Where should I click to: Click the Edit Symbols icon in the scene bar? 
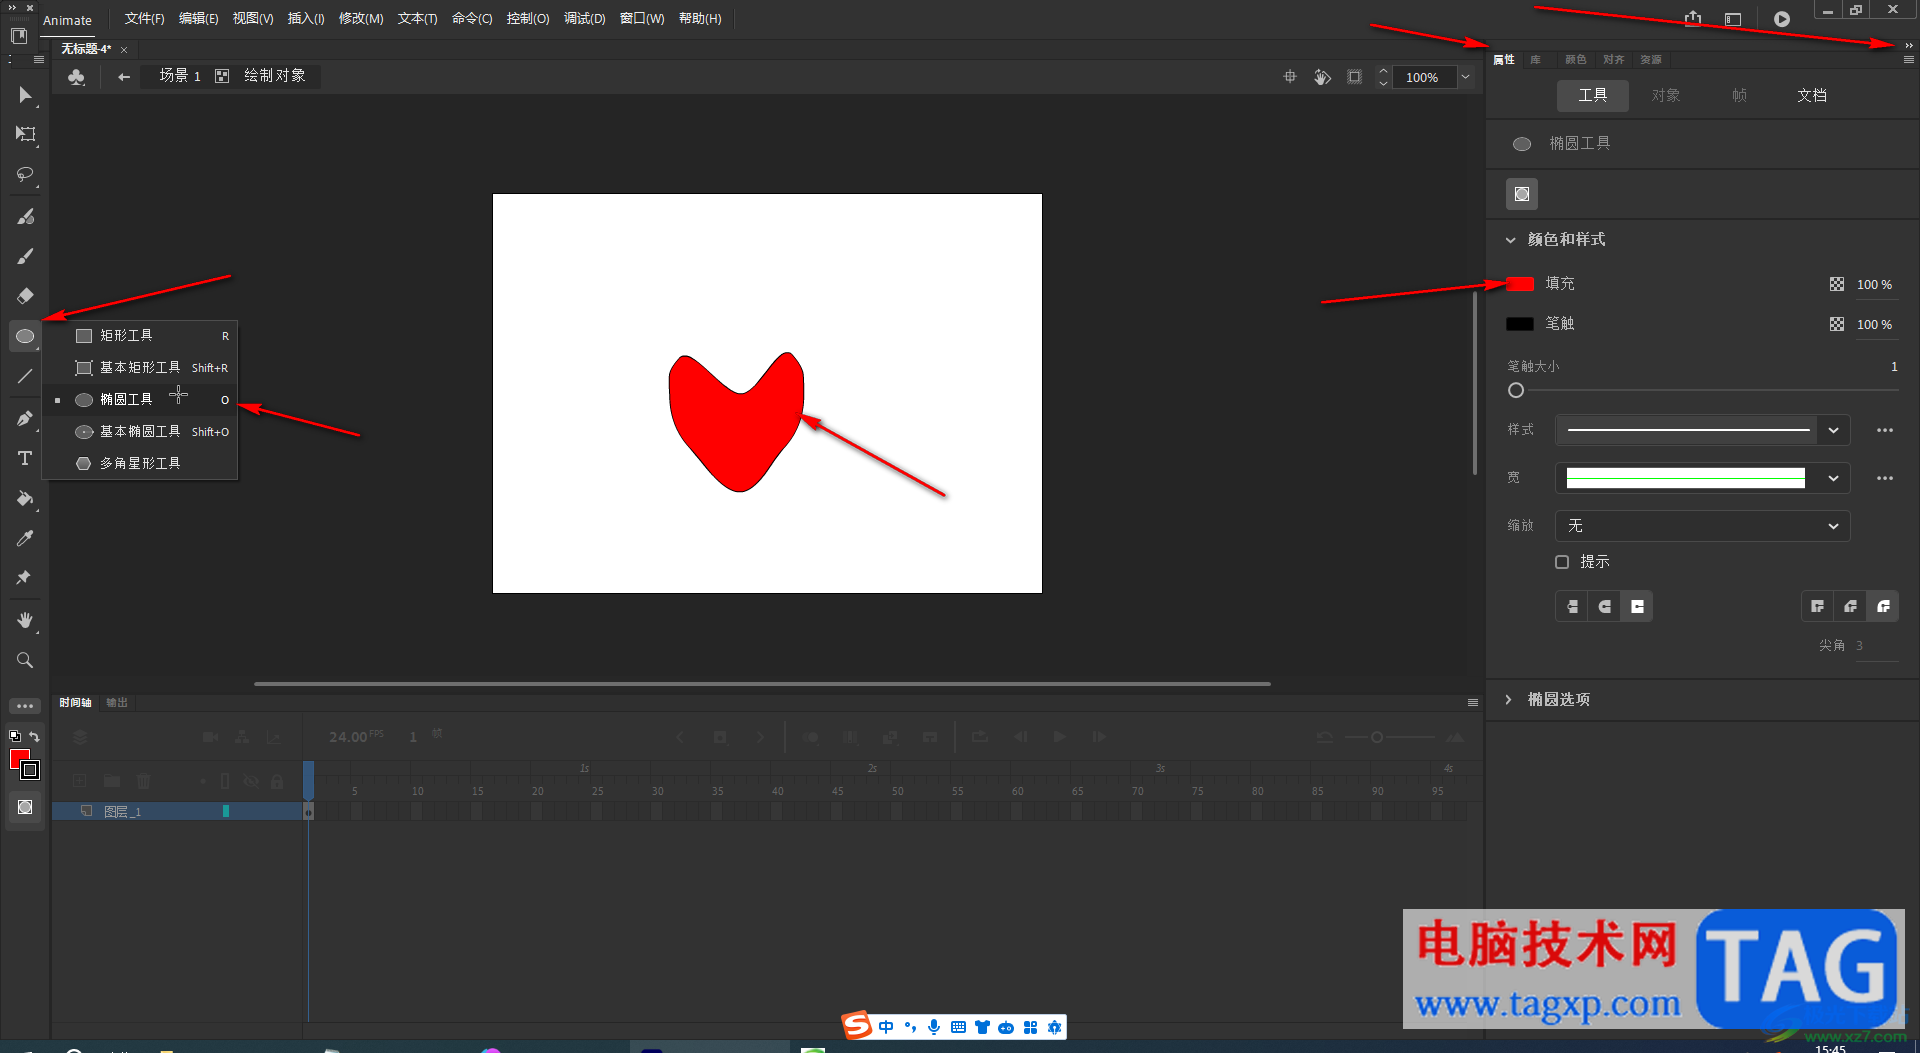coord(76,77)
